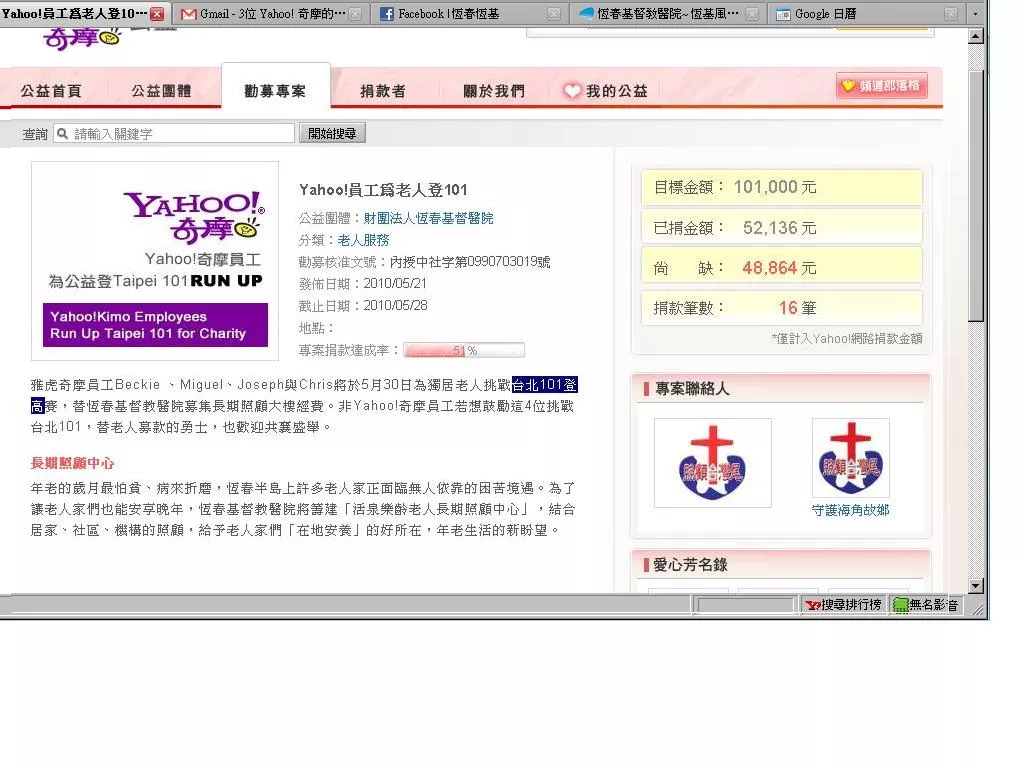
Task: Click the 愛心芳名錄 section header
Action: coord(781,565)
